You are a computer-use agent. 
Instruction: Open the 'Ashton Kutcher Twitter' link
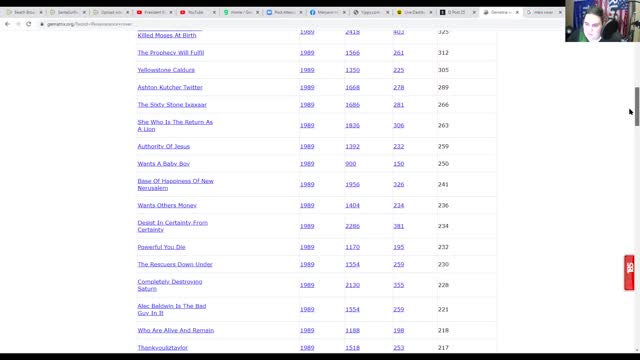(170, 87)
